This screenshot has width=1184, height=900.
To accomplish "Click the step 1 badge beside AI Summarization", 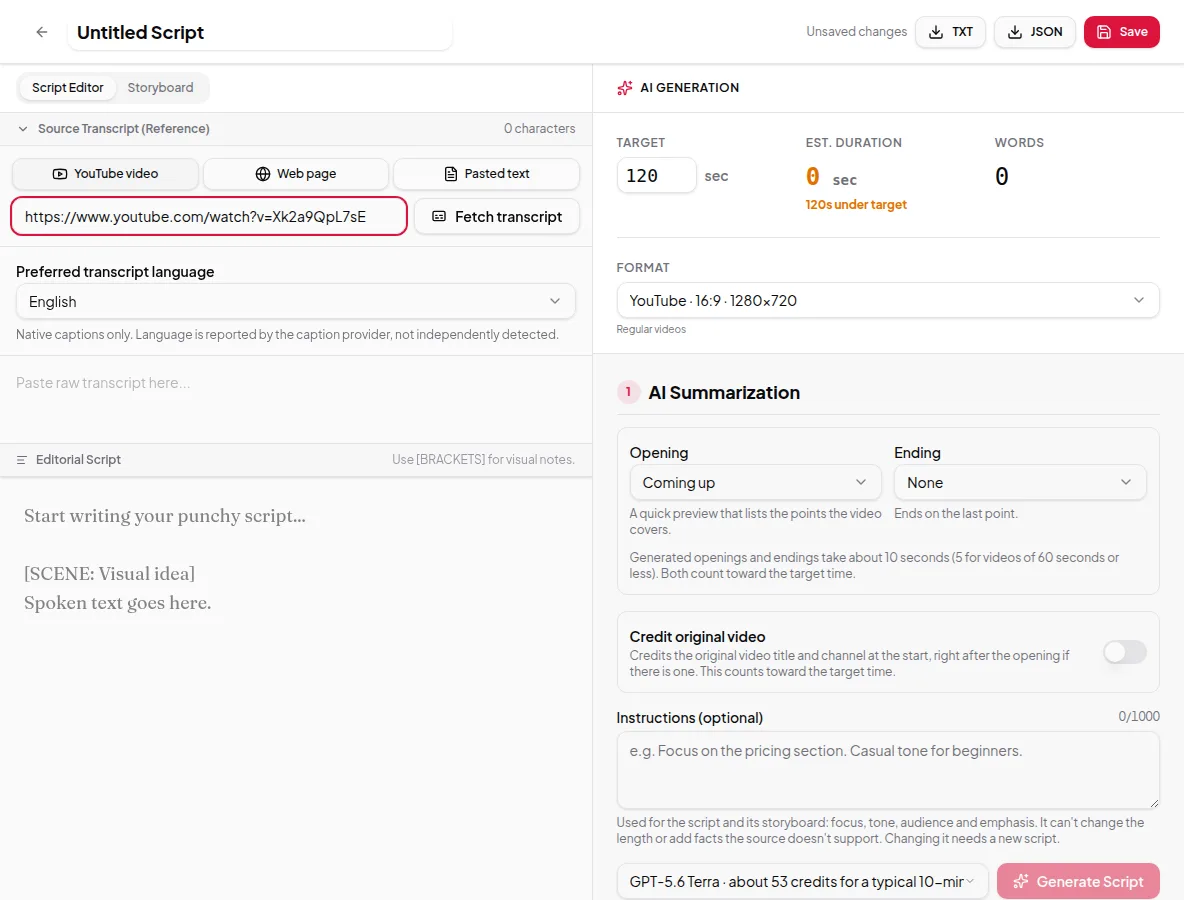I will [x=628, y=392].
